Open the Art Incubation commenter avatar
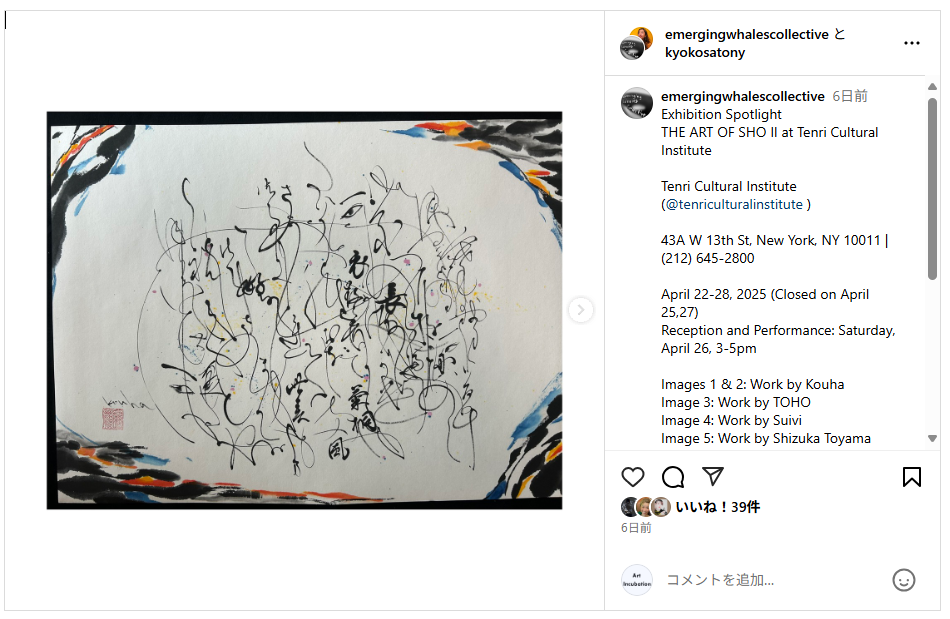The height and width of the screenshot is (619, 950). 637,580
